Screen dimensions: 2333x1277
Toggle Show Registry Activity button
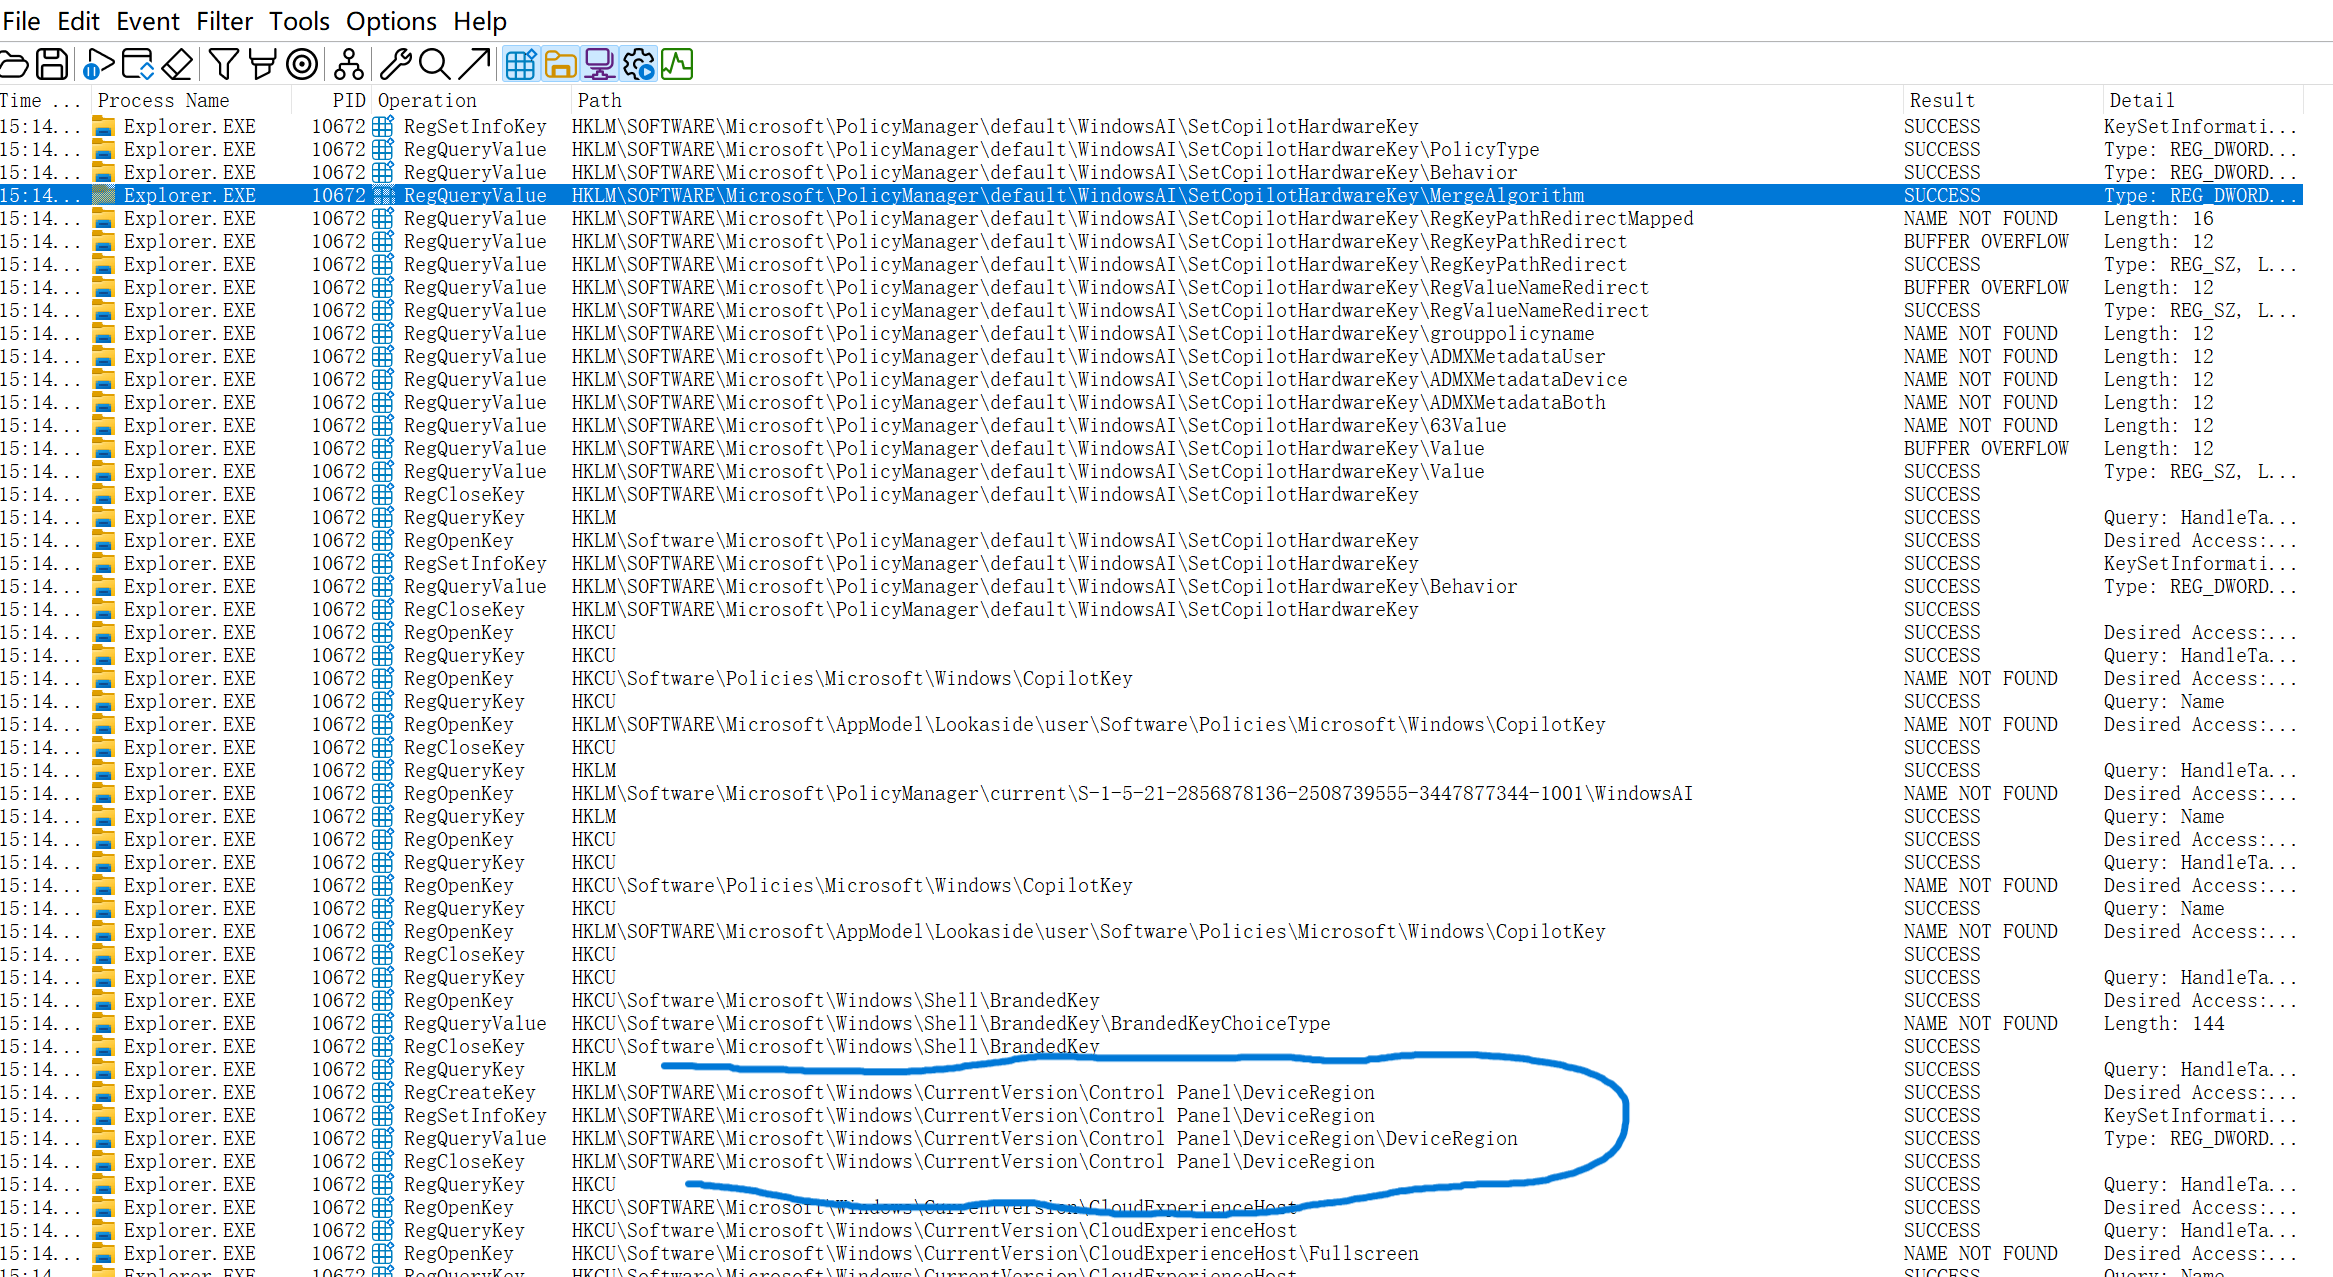521,65
